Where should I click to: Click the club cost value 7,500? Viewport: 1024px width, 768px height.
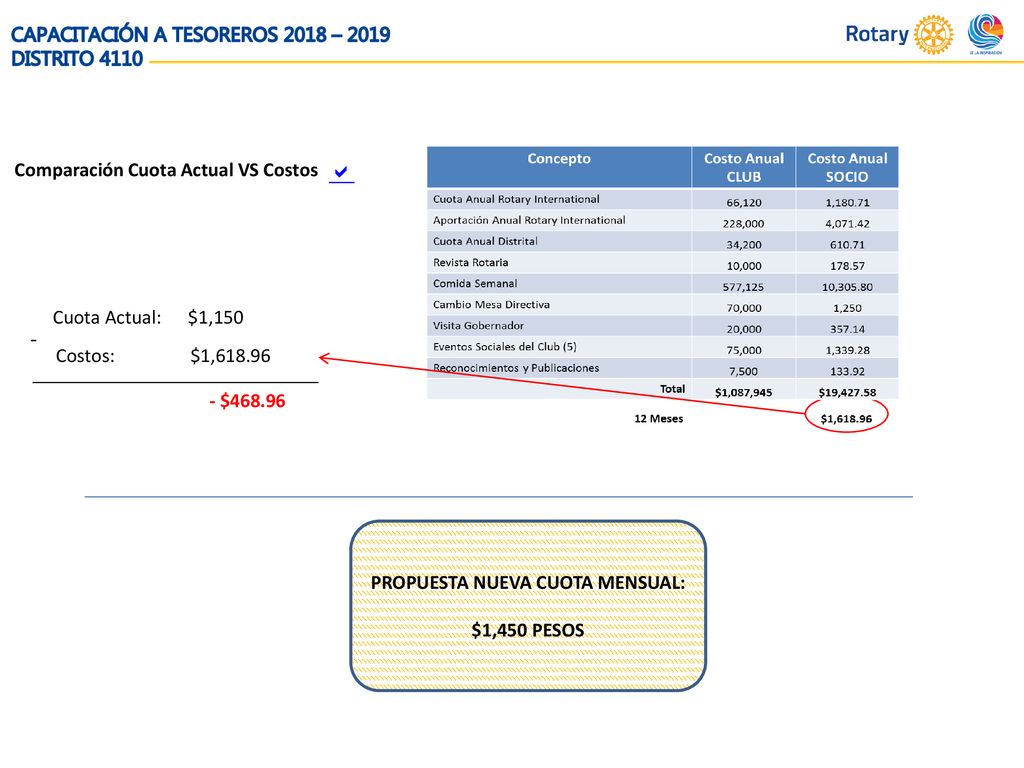744,371
